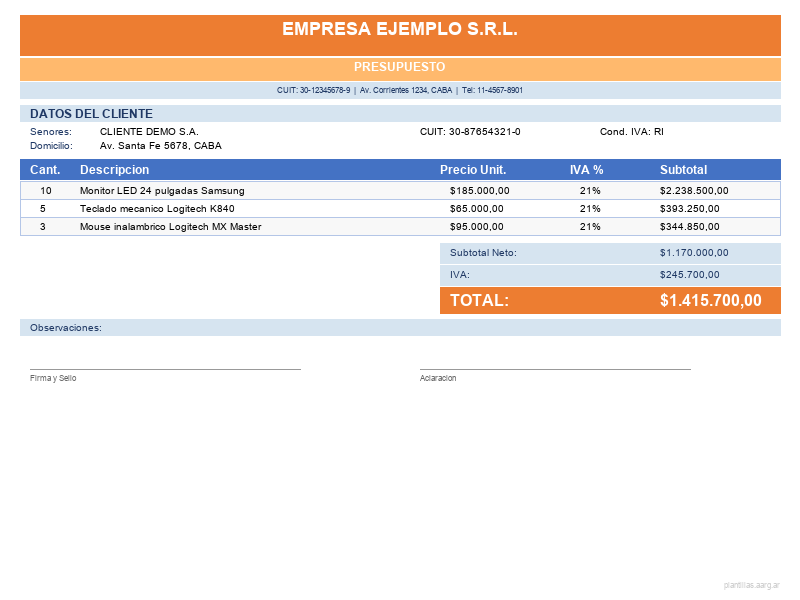Select Teclado mecanico Logitech K840 description
Viewport: 800px width, 600px height.
point(157,209)
